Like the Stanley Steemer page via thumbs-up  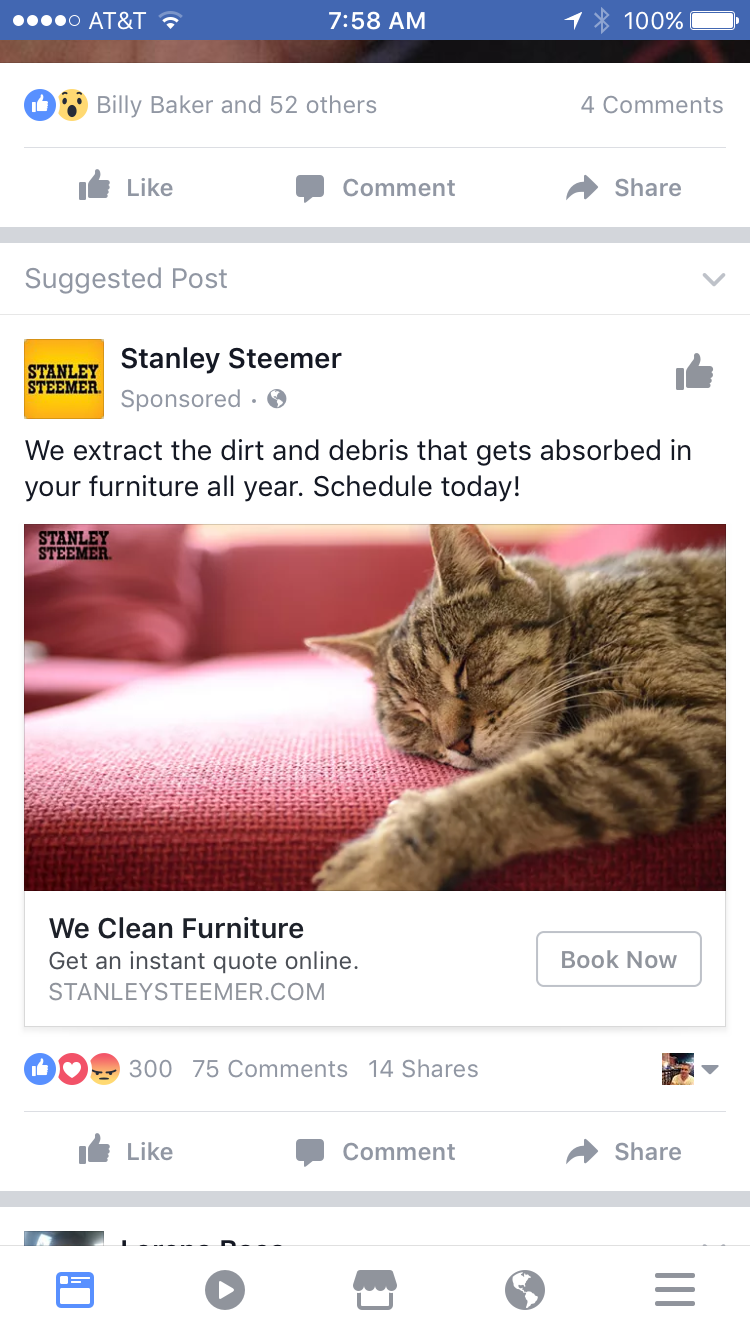pyautogui.click(x=694, y=374)
